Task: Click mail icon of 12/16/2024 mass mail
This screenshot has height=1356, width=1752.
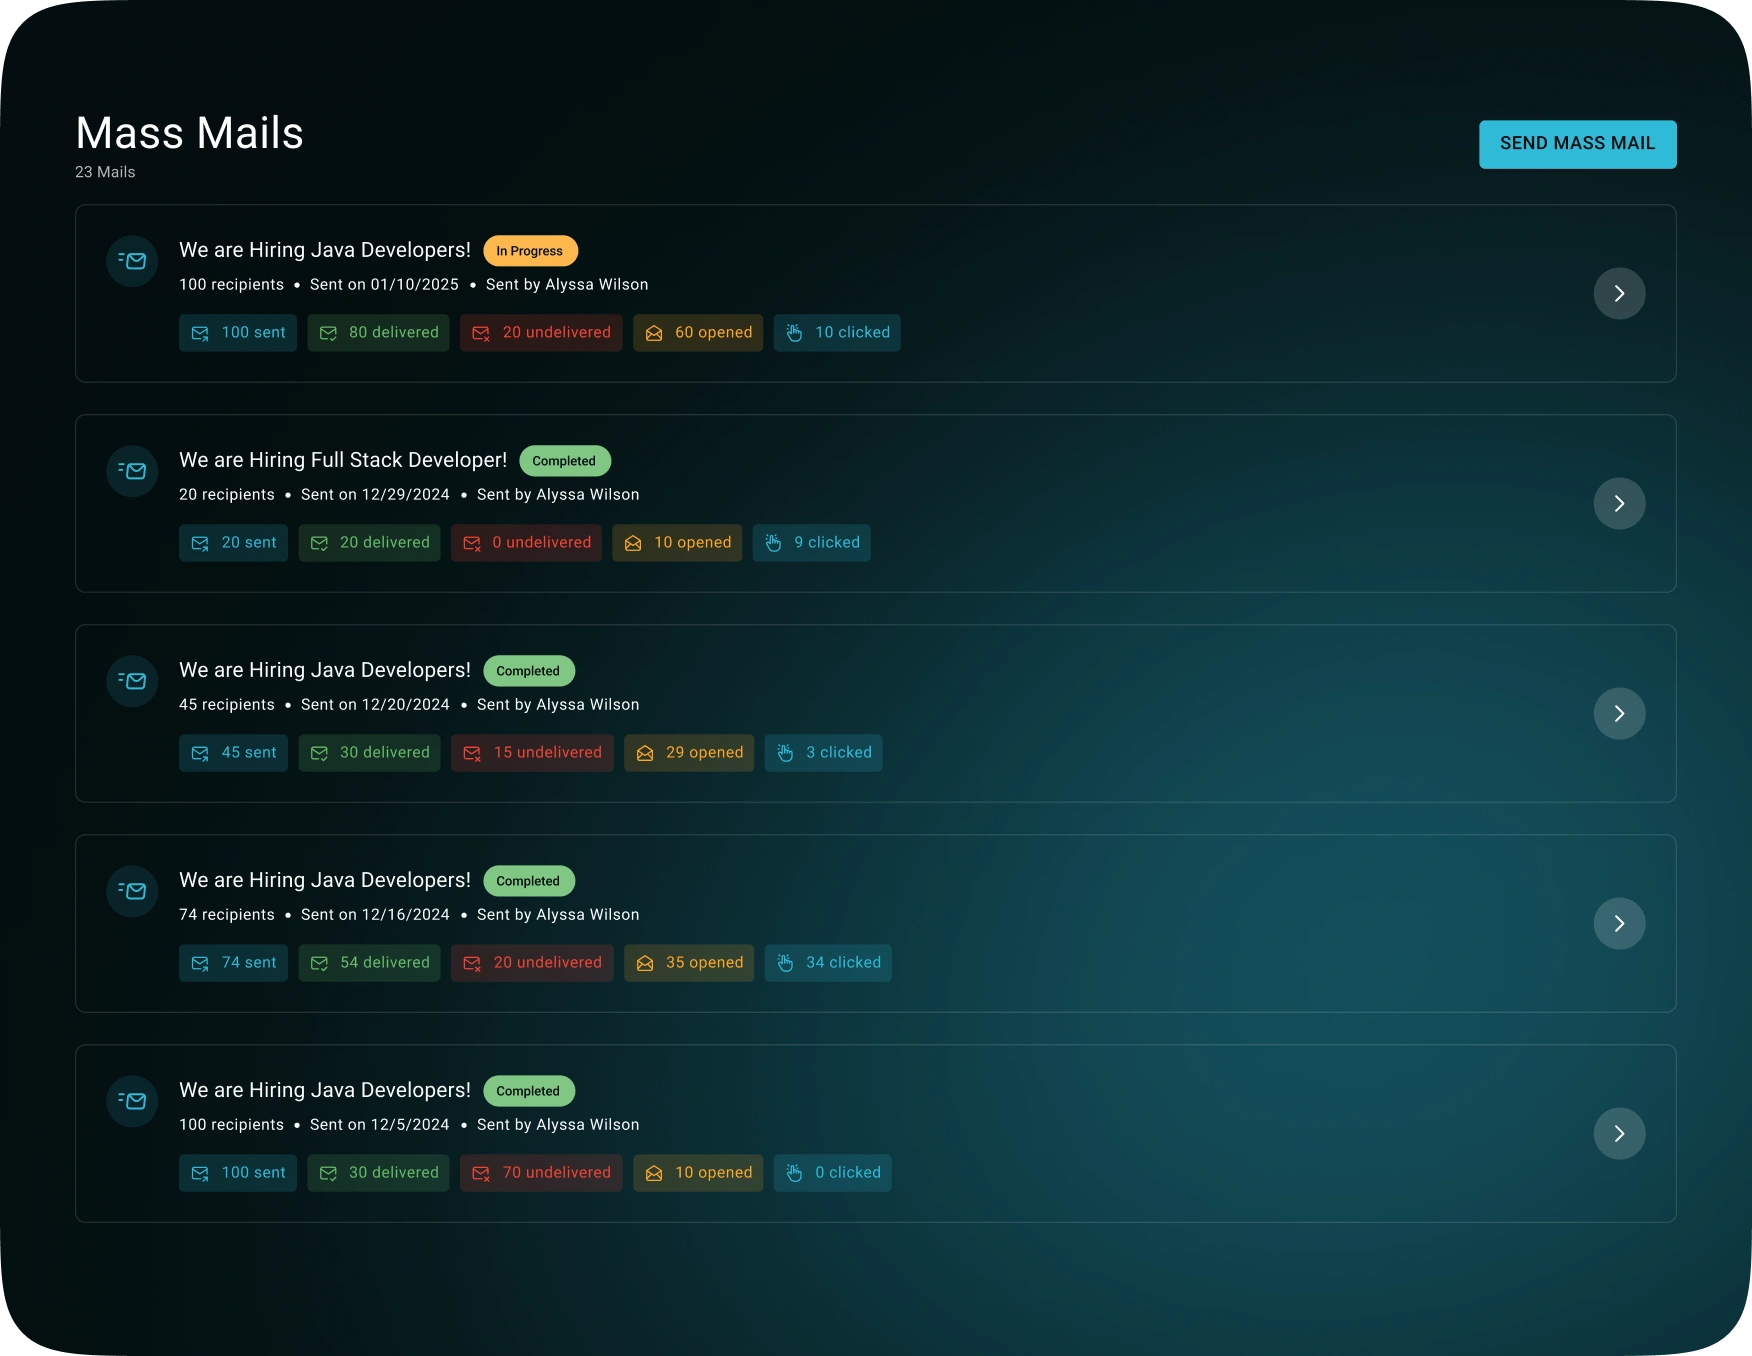Action: click(x=132, y=891)
